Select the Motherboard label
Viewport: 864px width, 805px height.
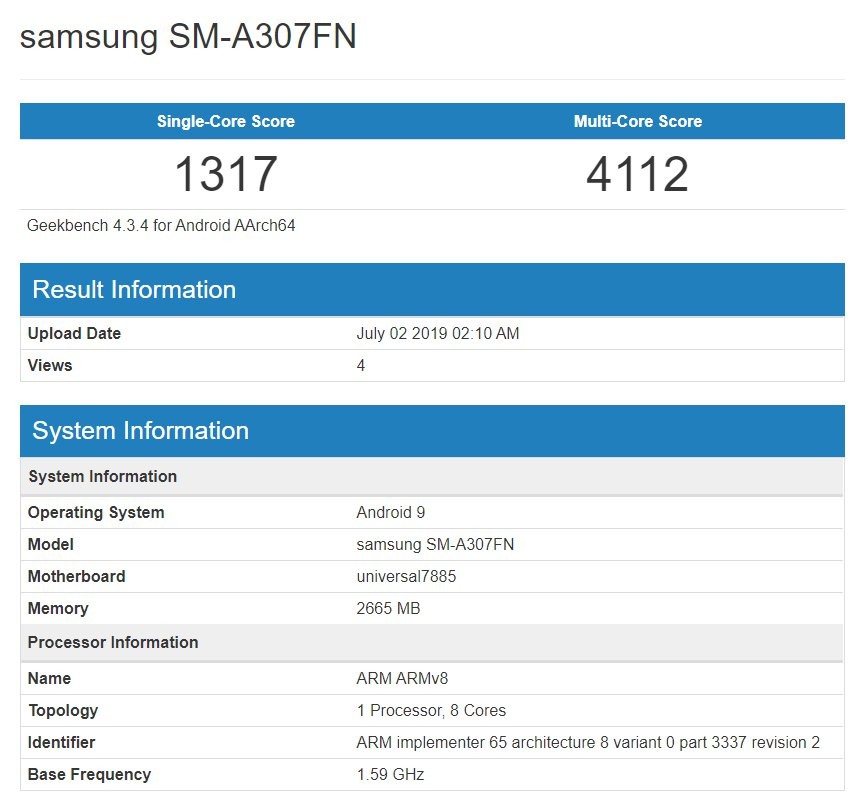pyautogui.click(x=77, y=576)
